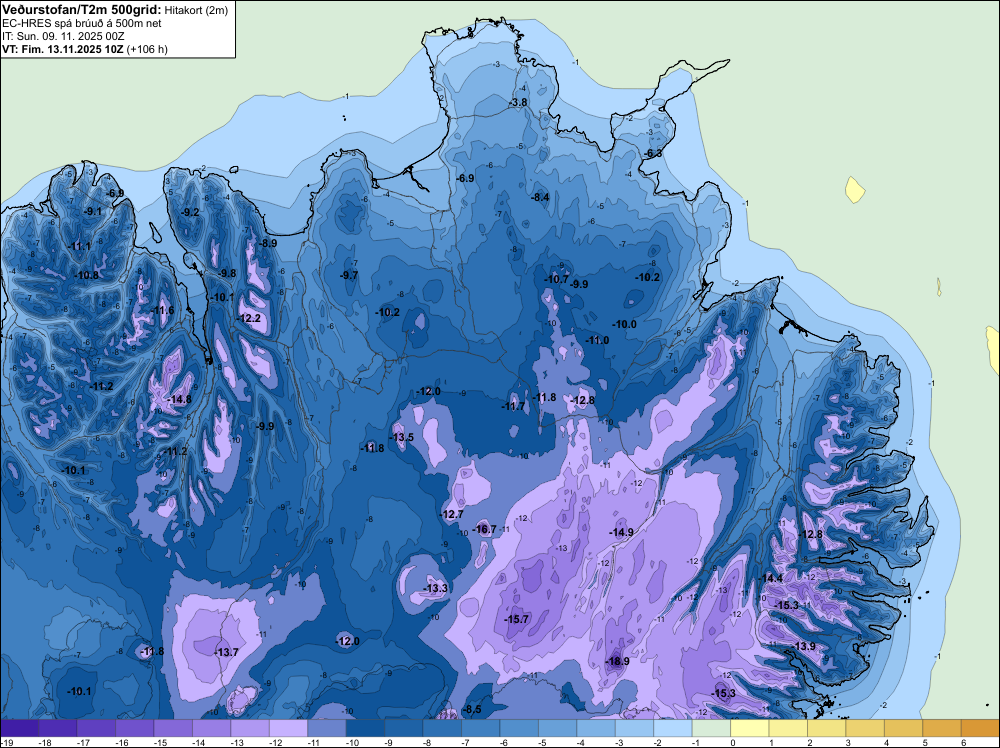Click the -11.0 temperature value
Viewport: 1000px width, 748px height.
point(598,341)
